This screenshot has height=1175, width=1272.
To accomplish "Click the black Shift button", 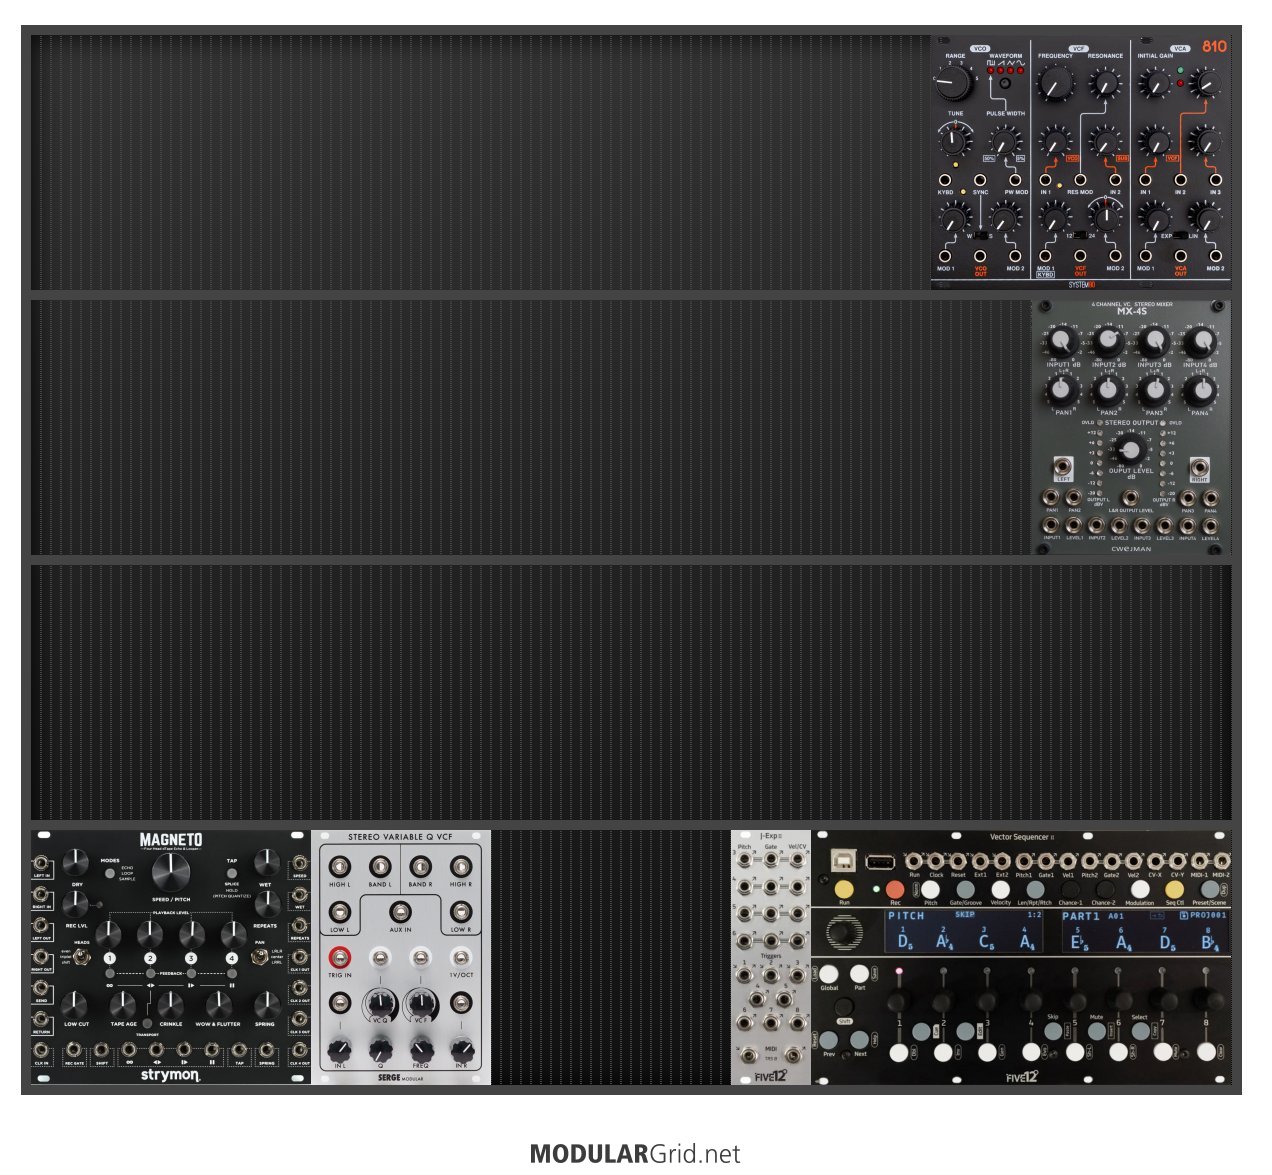I will 844,1007.
